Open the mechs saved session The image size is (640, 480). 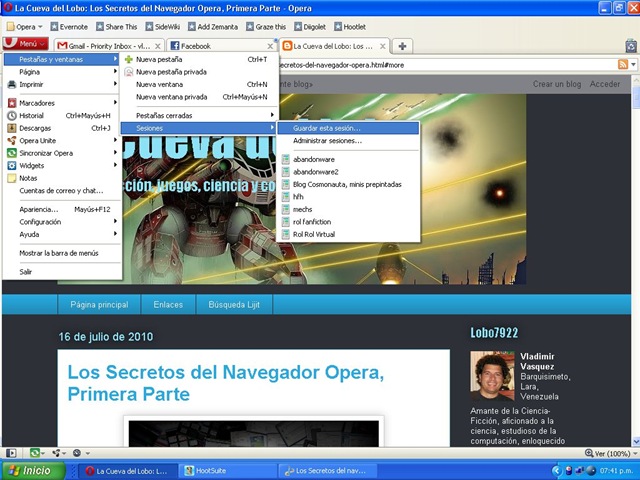click(348, 209)
